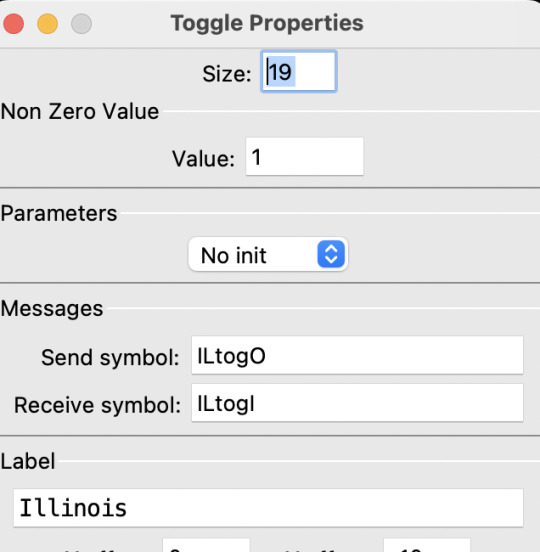Click the Non Zero Value field
The height and width of the screenshot is (552, 540).
click(x=304, y=157)
